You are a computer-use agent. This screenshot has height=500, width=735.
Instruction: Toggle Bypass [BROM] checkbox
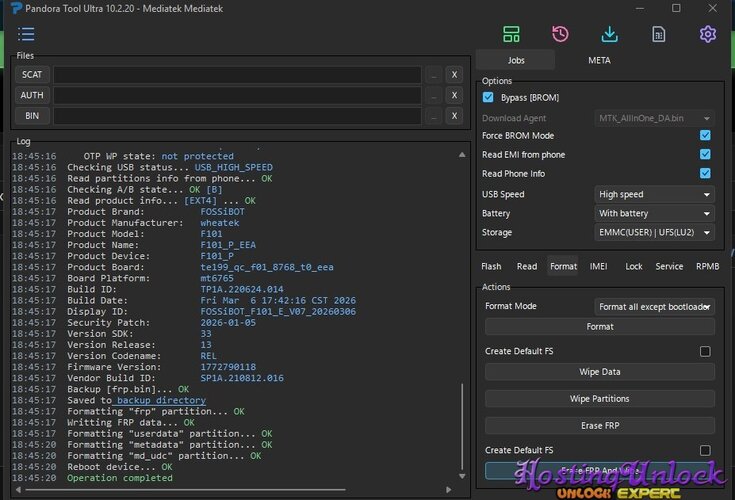click(x=488, y=97)
